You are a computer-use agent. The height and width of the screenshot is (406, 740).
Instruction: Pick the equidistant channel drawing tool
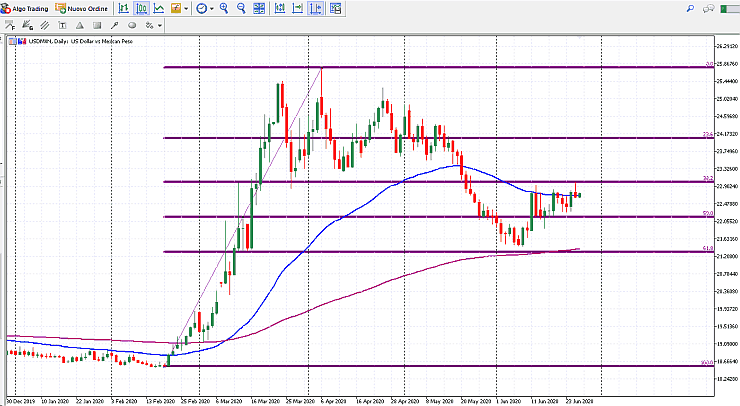click(45, 25)
